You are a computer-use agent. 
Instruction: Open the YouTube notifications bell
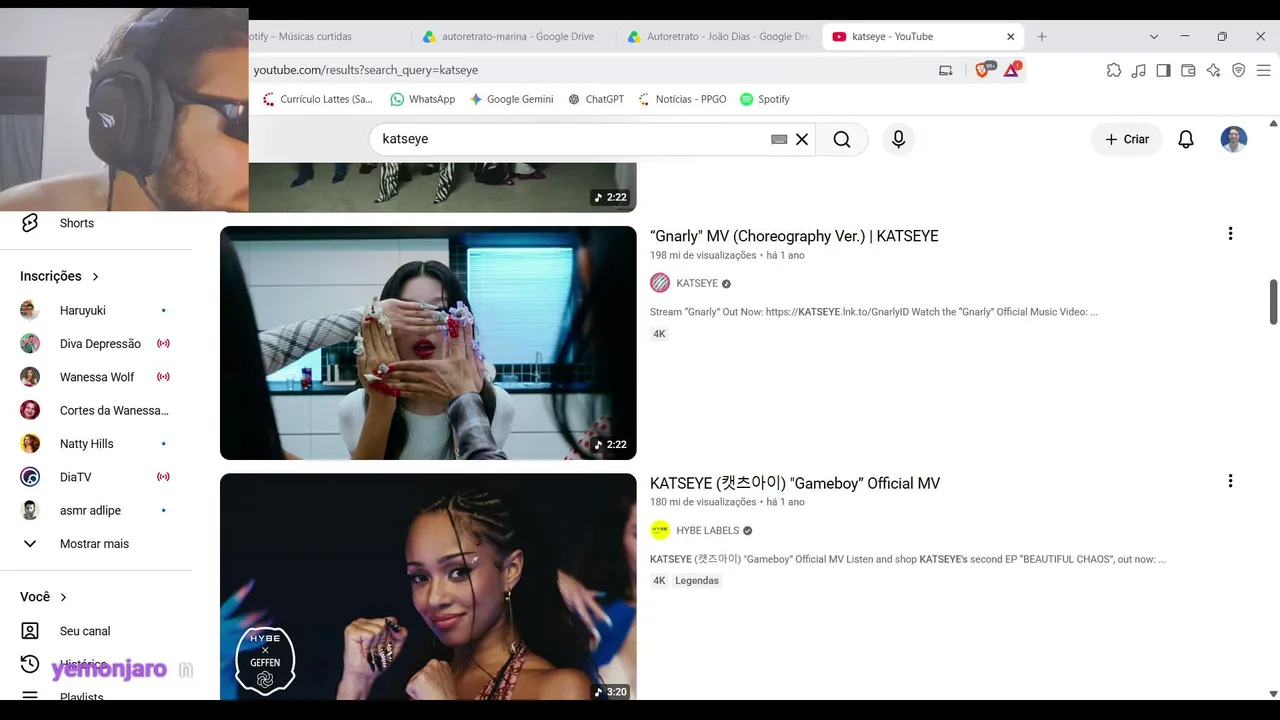click(1186, 139)
